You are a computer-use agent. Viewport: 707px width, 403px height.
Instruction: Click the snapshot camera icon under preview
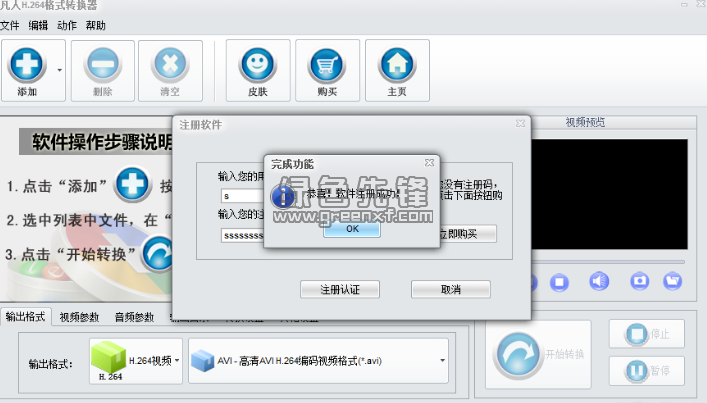coord(638,280)
